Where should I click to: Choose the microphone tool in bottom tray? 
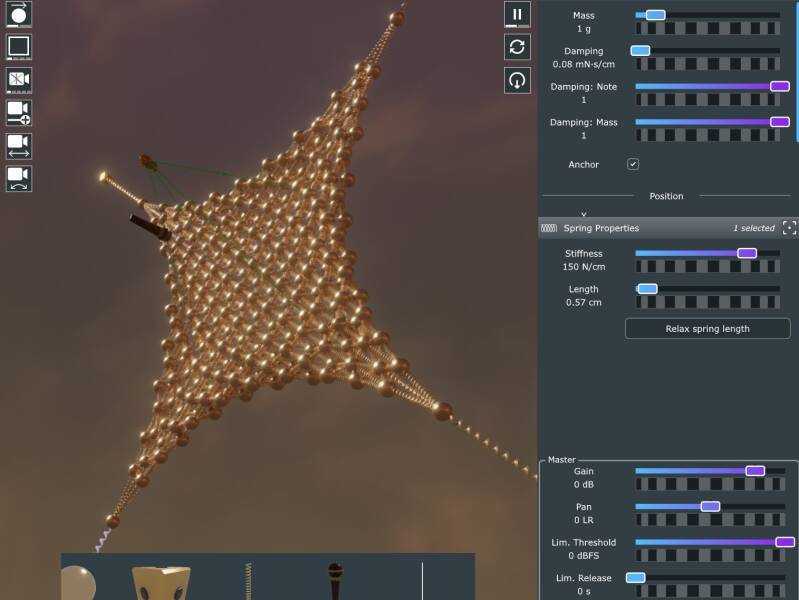click(335, 582)
